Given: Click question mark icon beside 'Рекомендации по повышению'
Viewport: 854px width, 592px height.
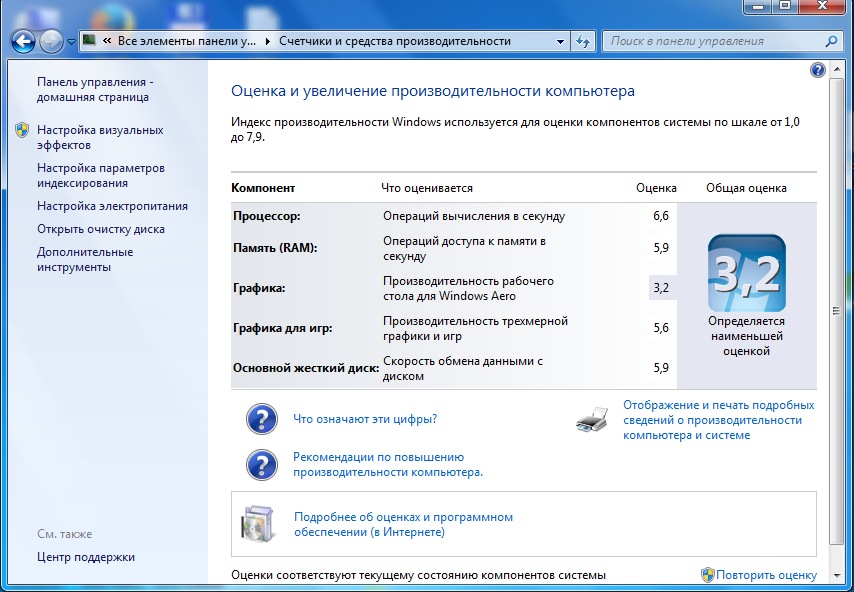Looking at the screenshot, I should [x=261, y=464].
